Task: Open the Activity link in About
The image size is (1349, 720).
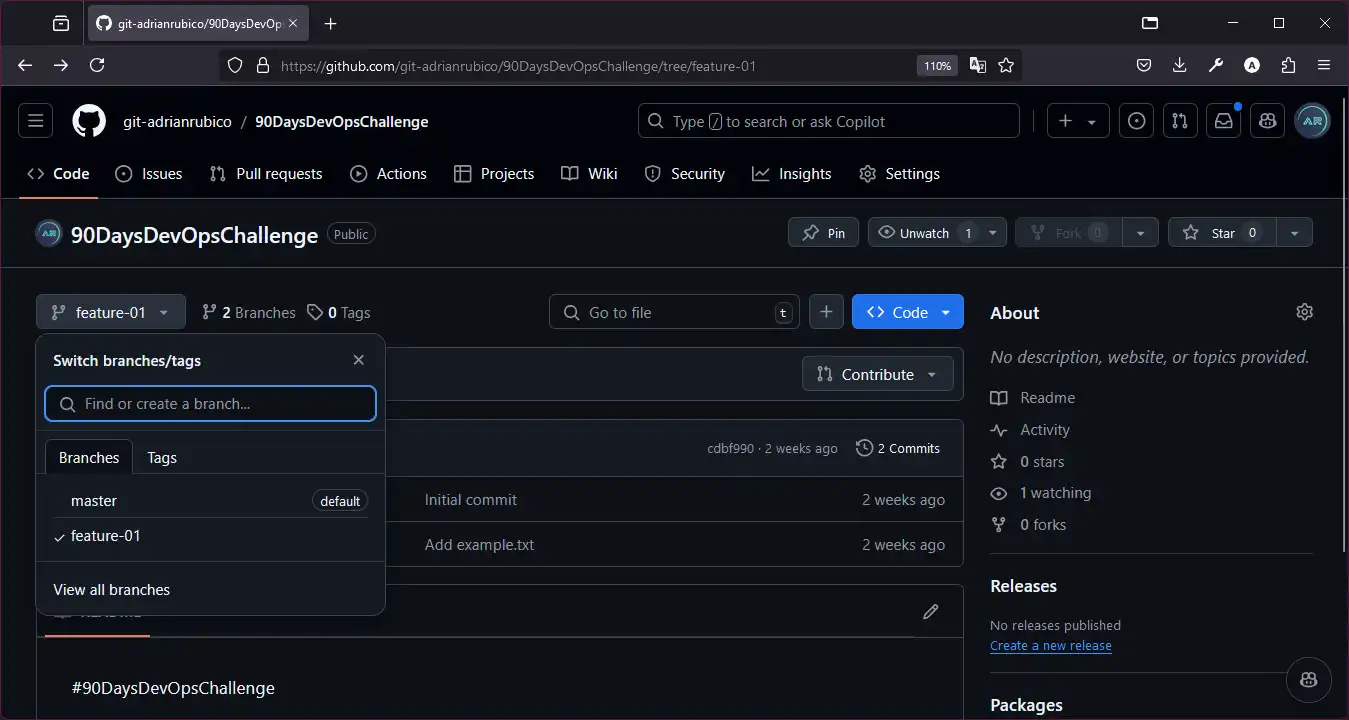Action: pos(1030,430)
